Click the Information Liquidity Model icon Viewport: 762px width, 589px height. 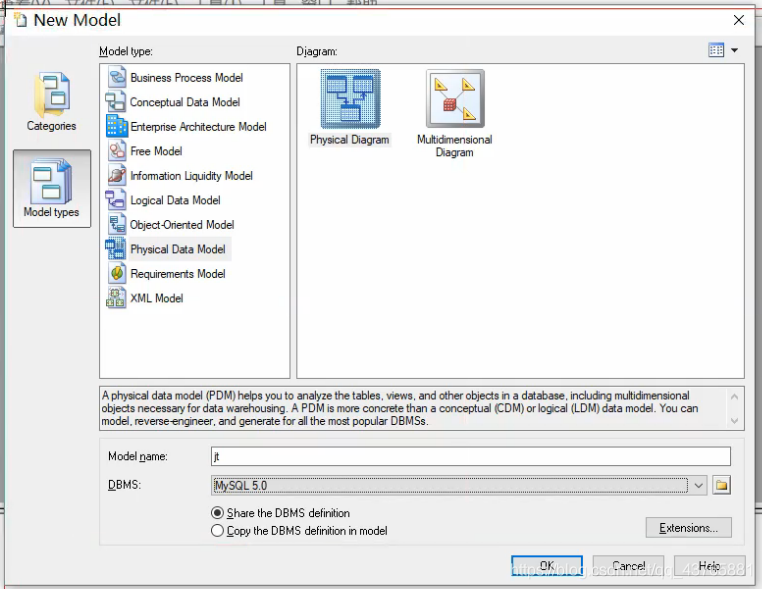(117, 175)
